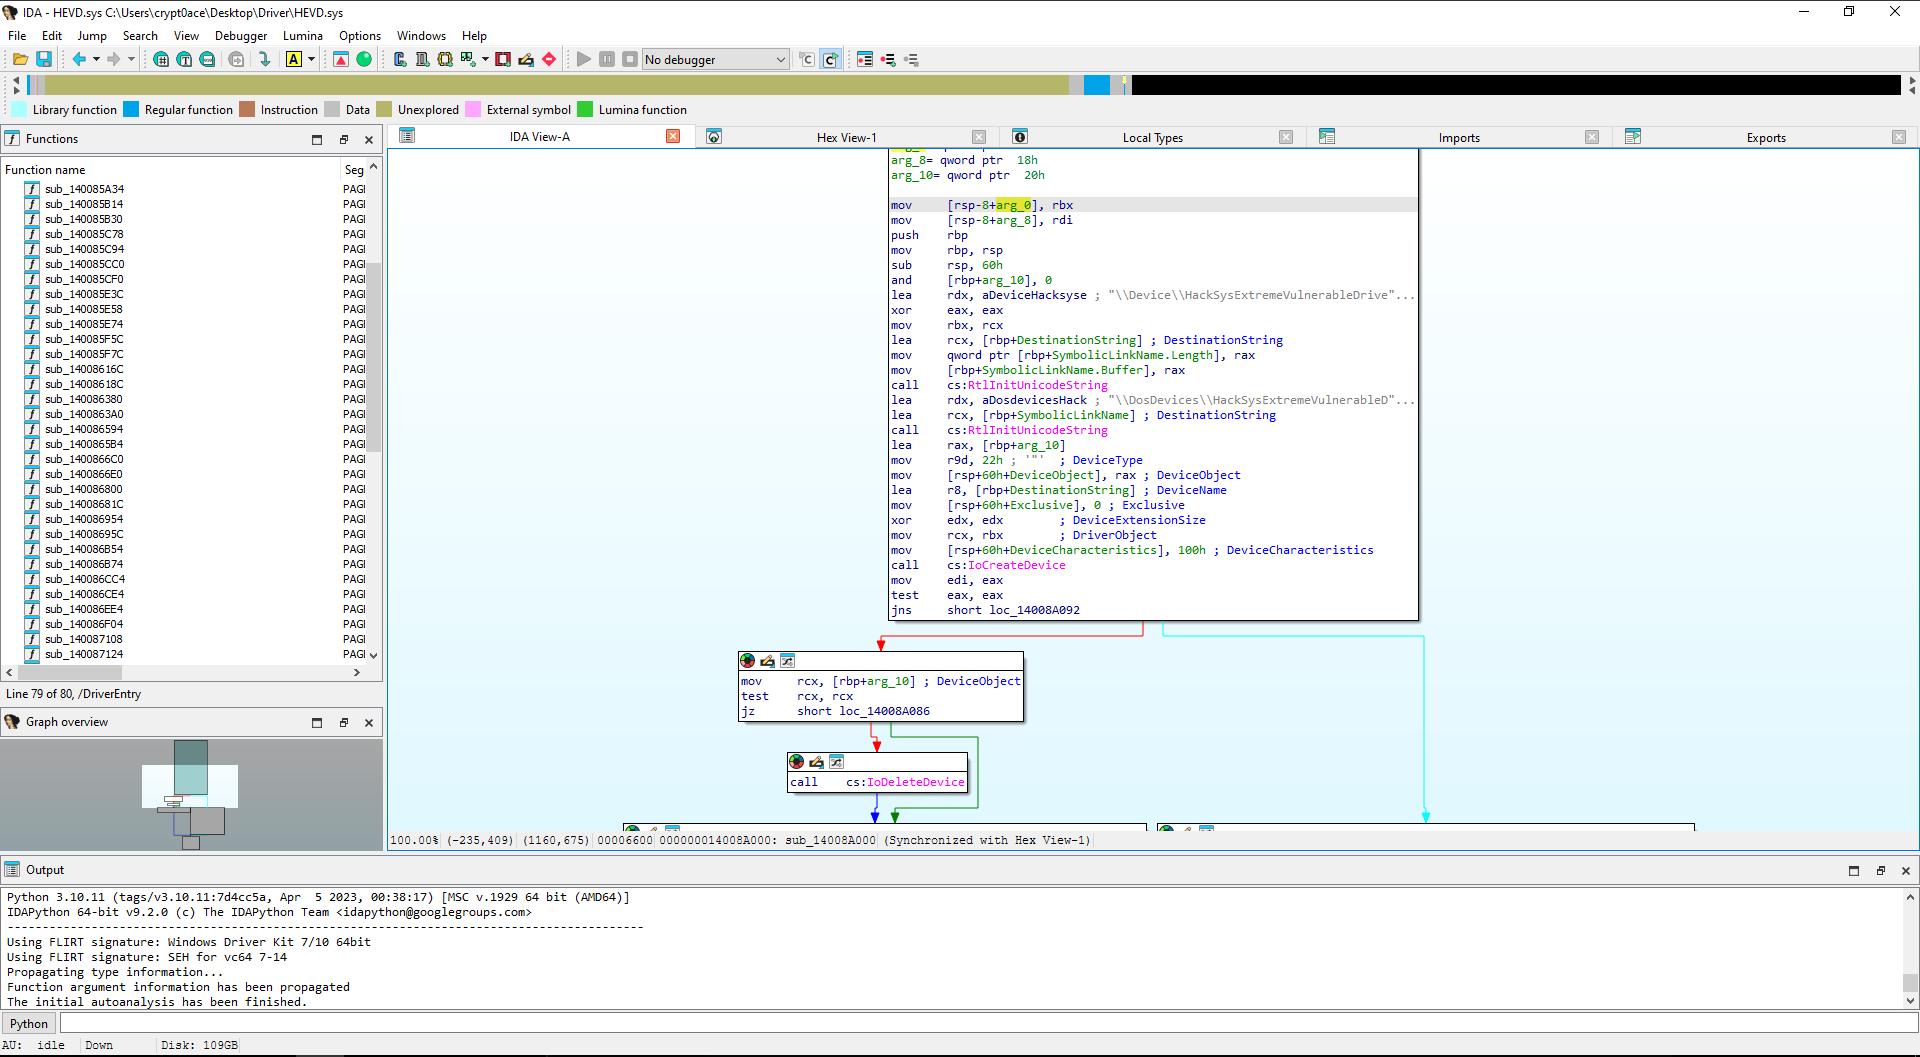
Task: Click the Regular function blue color swatch
Action: pyautogui.click(x=131, y=110)
